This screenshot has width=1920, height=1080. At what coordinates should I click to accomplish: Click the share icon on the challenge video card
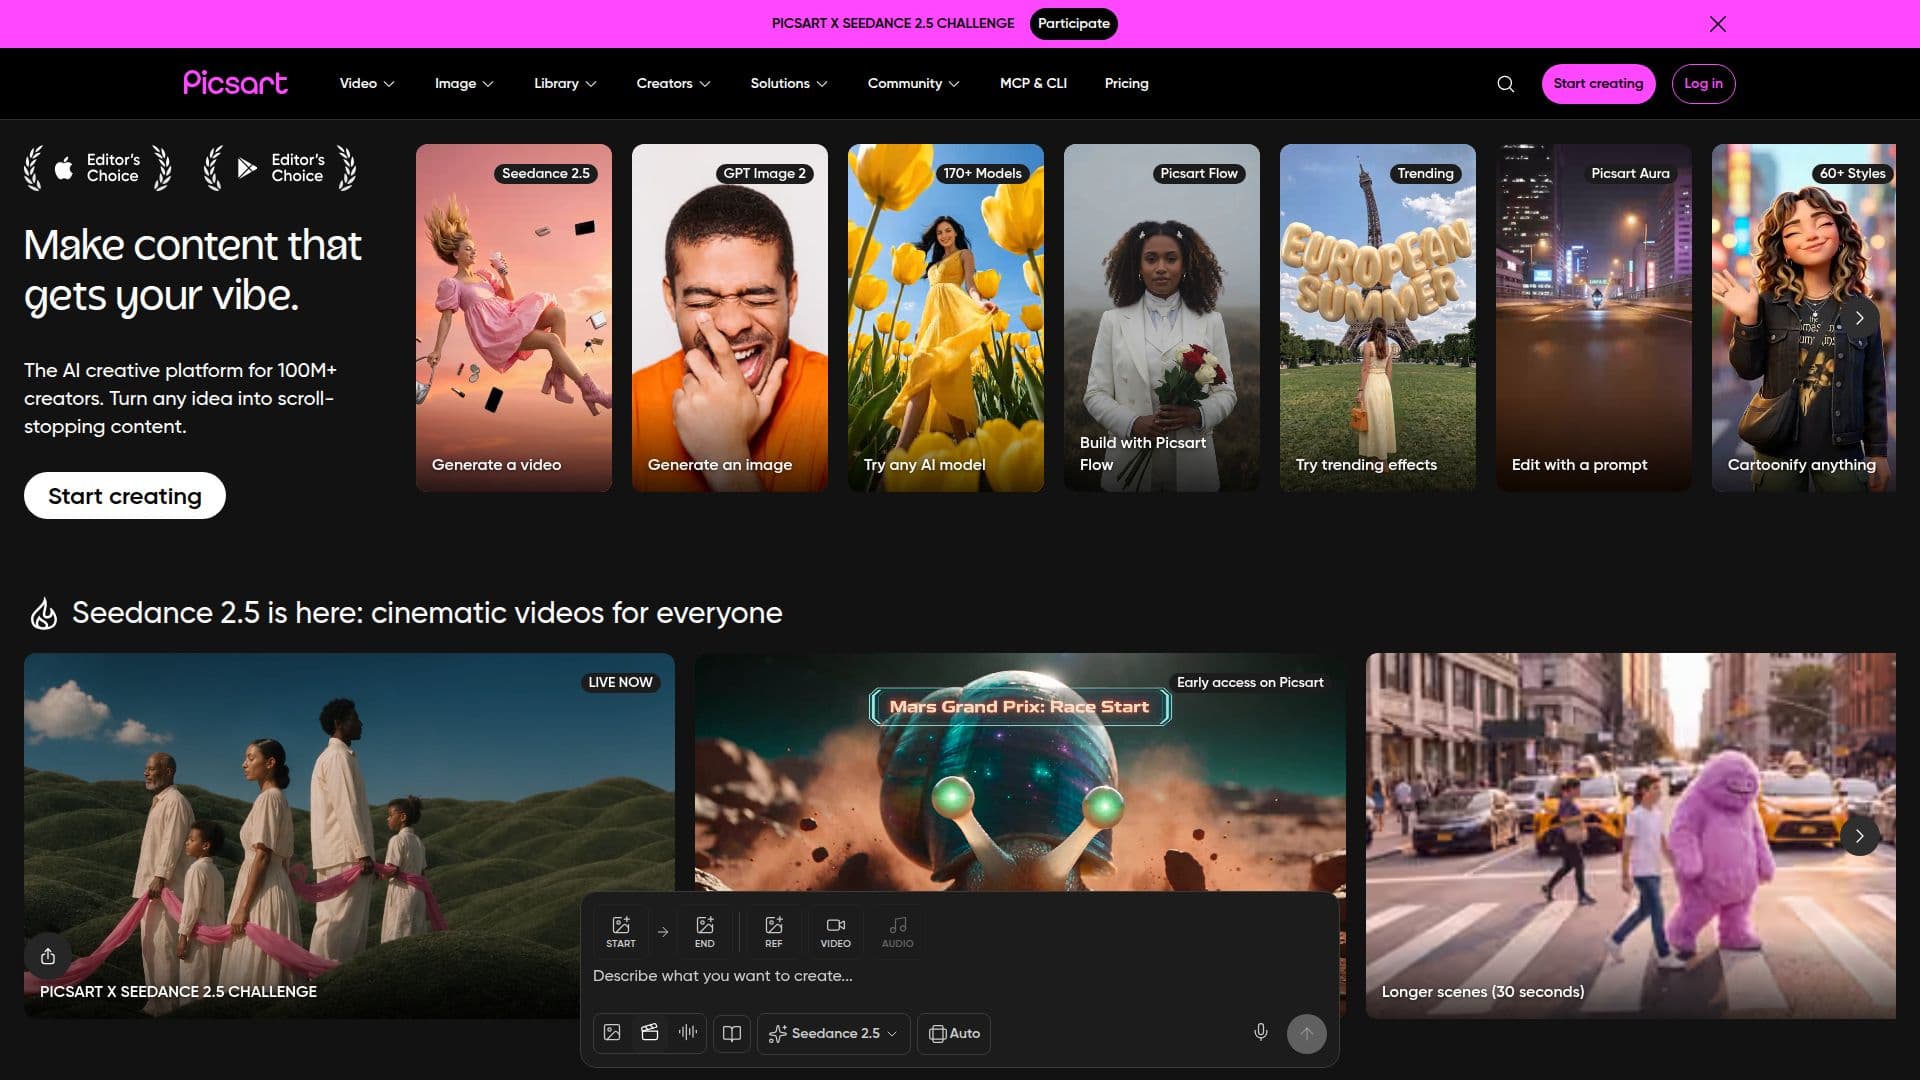[48, 957]
